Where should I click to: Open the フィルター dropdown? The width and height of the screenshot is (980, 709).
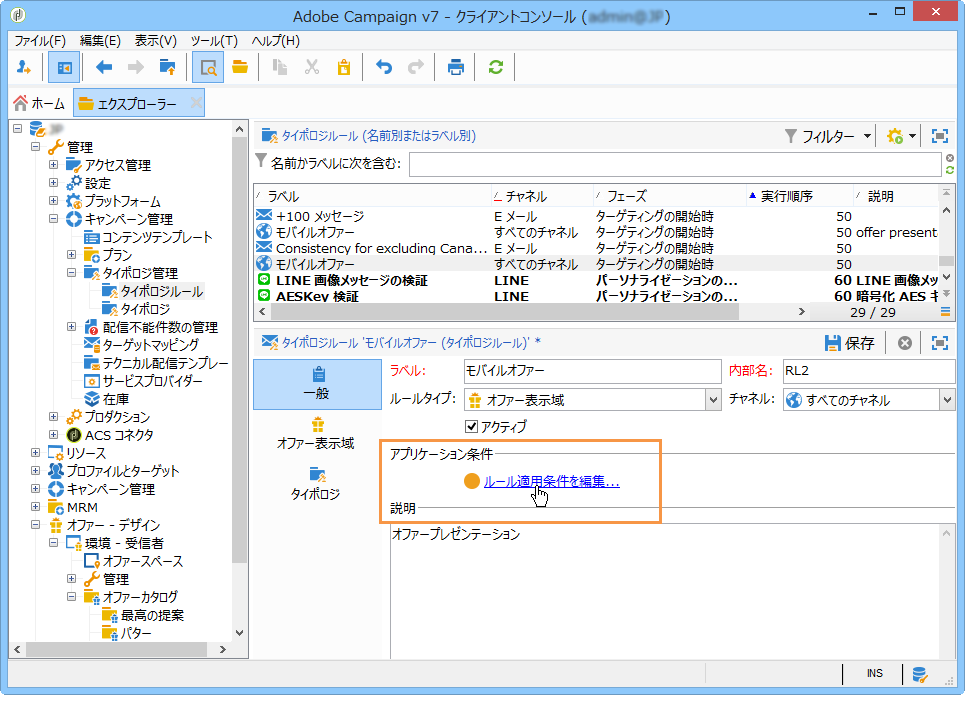(x=828, y=136)
